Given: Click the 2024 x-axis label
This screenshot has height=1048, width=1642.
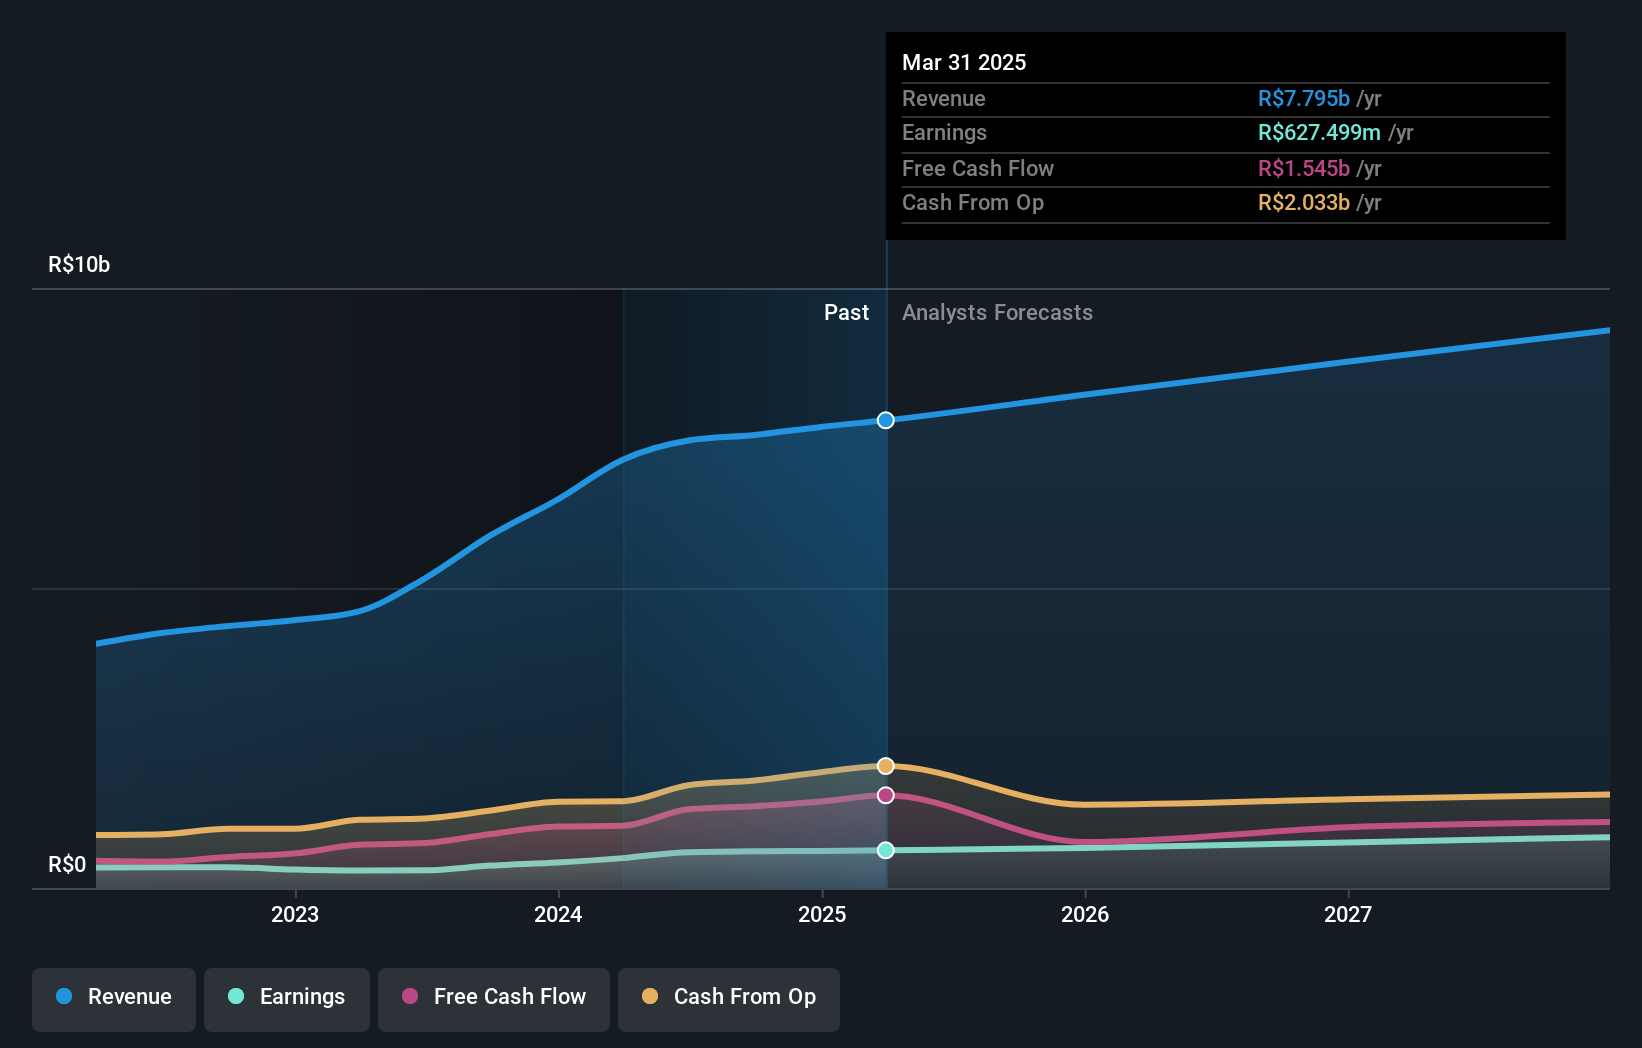Looking at the screenshot, I should point(558,914).
